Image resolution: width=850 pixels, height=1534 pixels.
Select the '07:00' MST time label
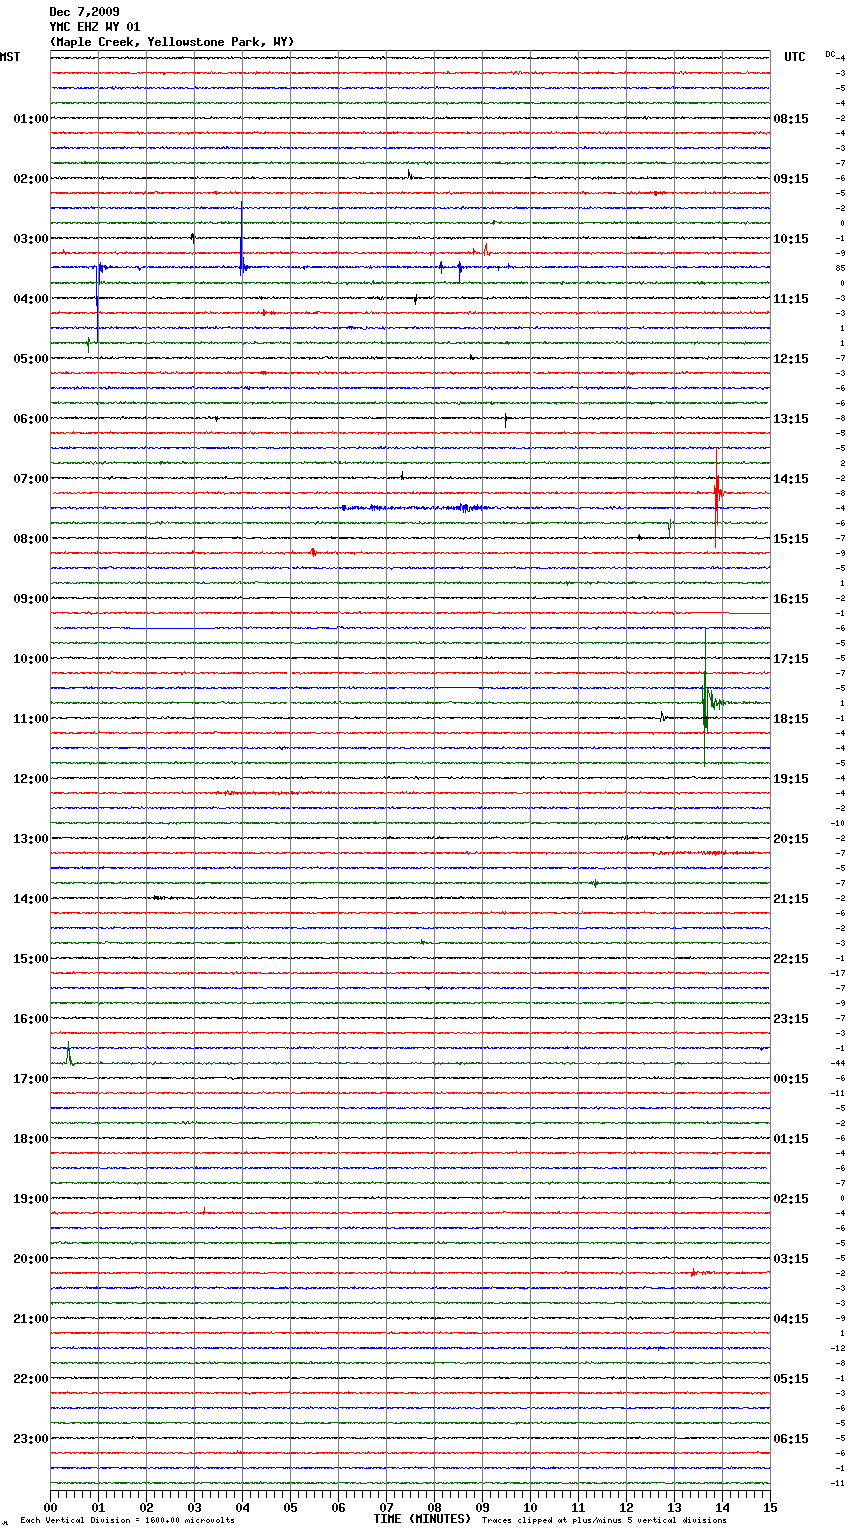[x=31, y=479]
